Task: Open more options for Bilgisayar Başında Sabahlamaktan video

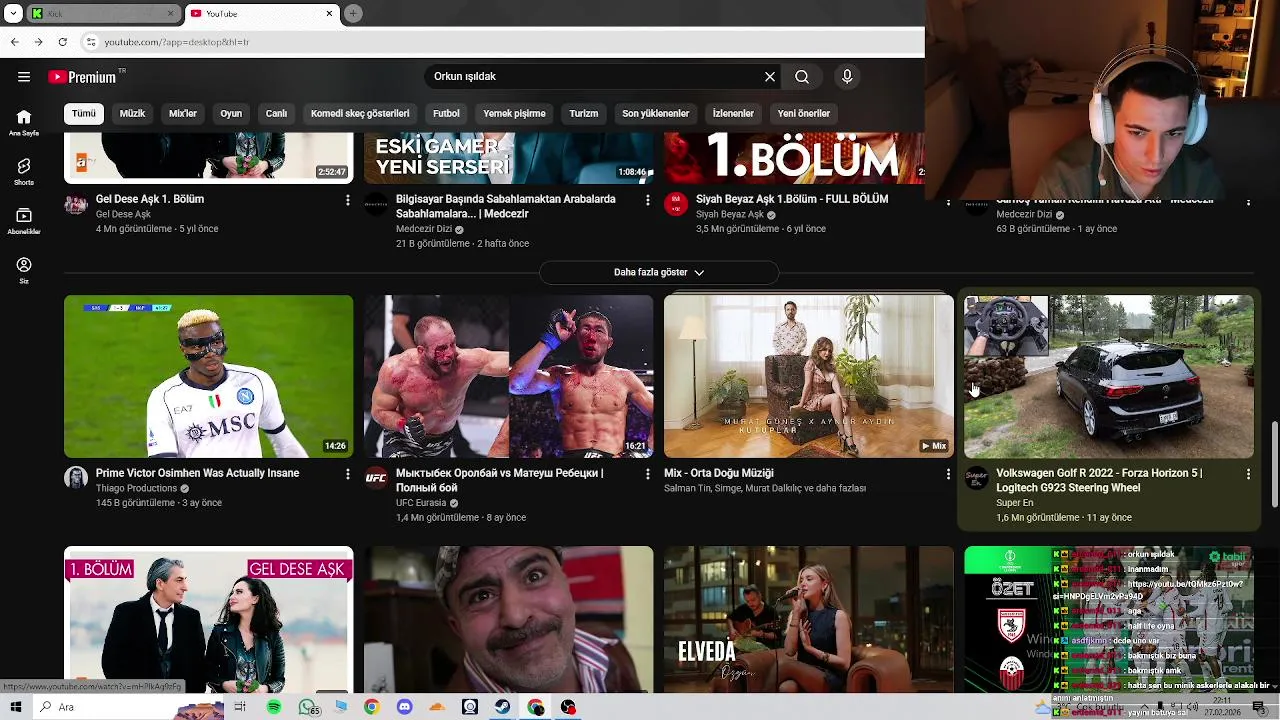Action: (x=647, y=200)
